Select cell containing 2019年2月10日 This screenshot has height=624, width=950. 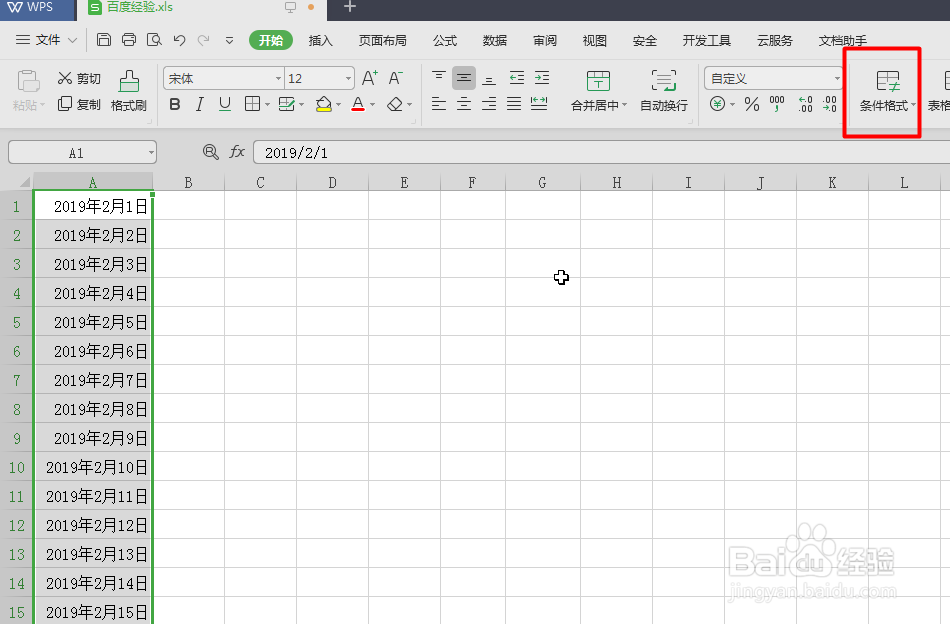click(x=93, y=467)
